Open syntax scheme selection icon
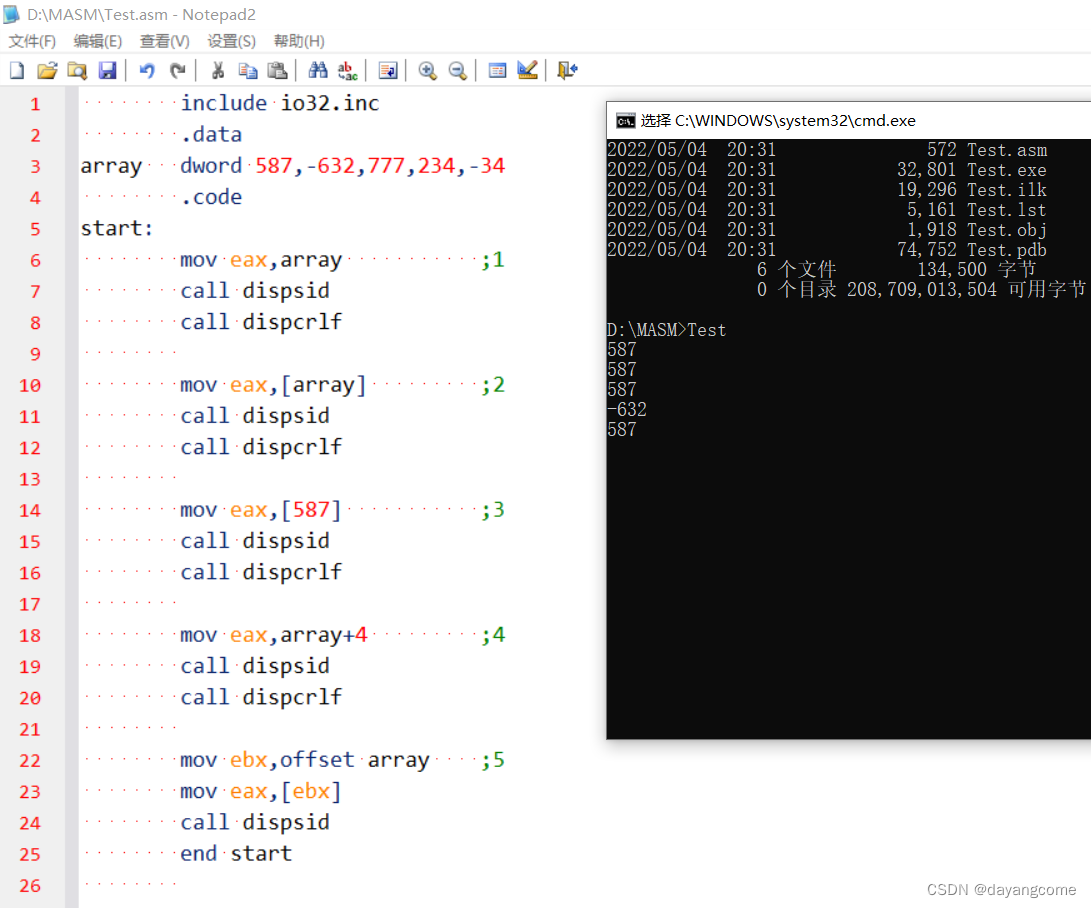 coord(497,70)
